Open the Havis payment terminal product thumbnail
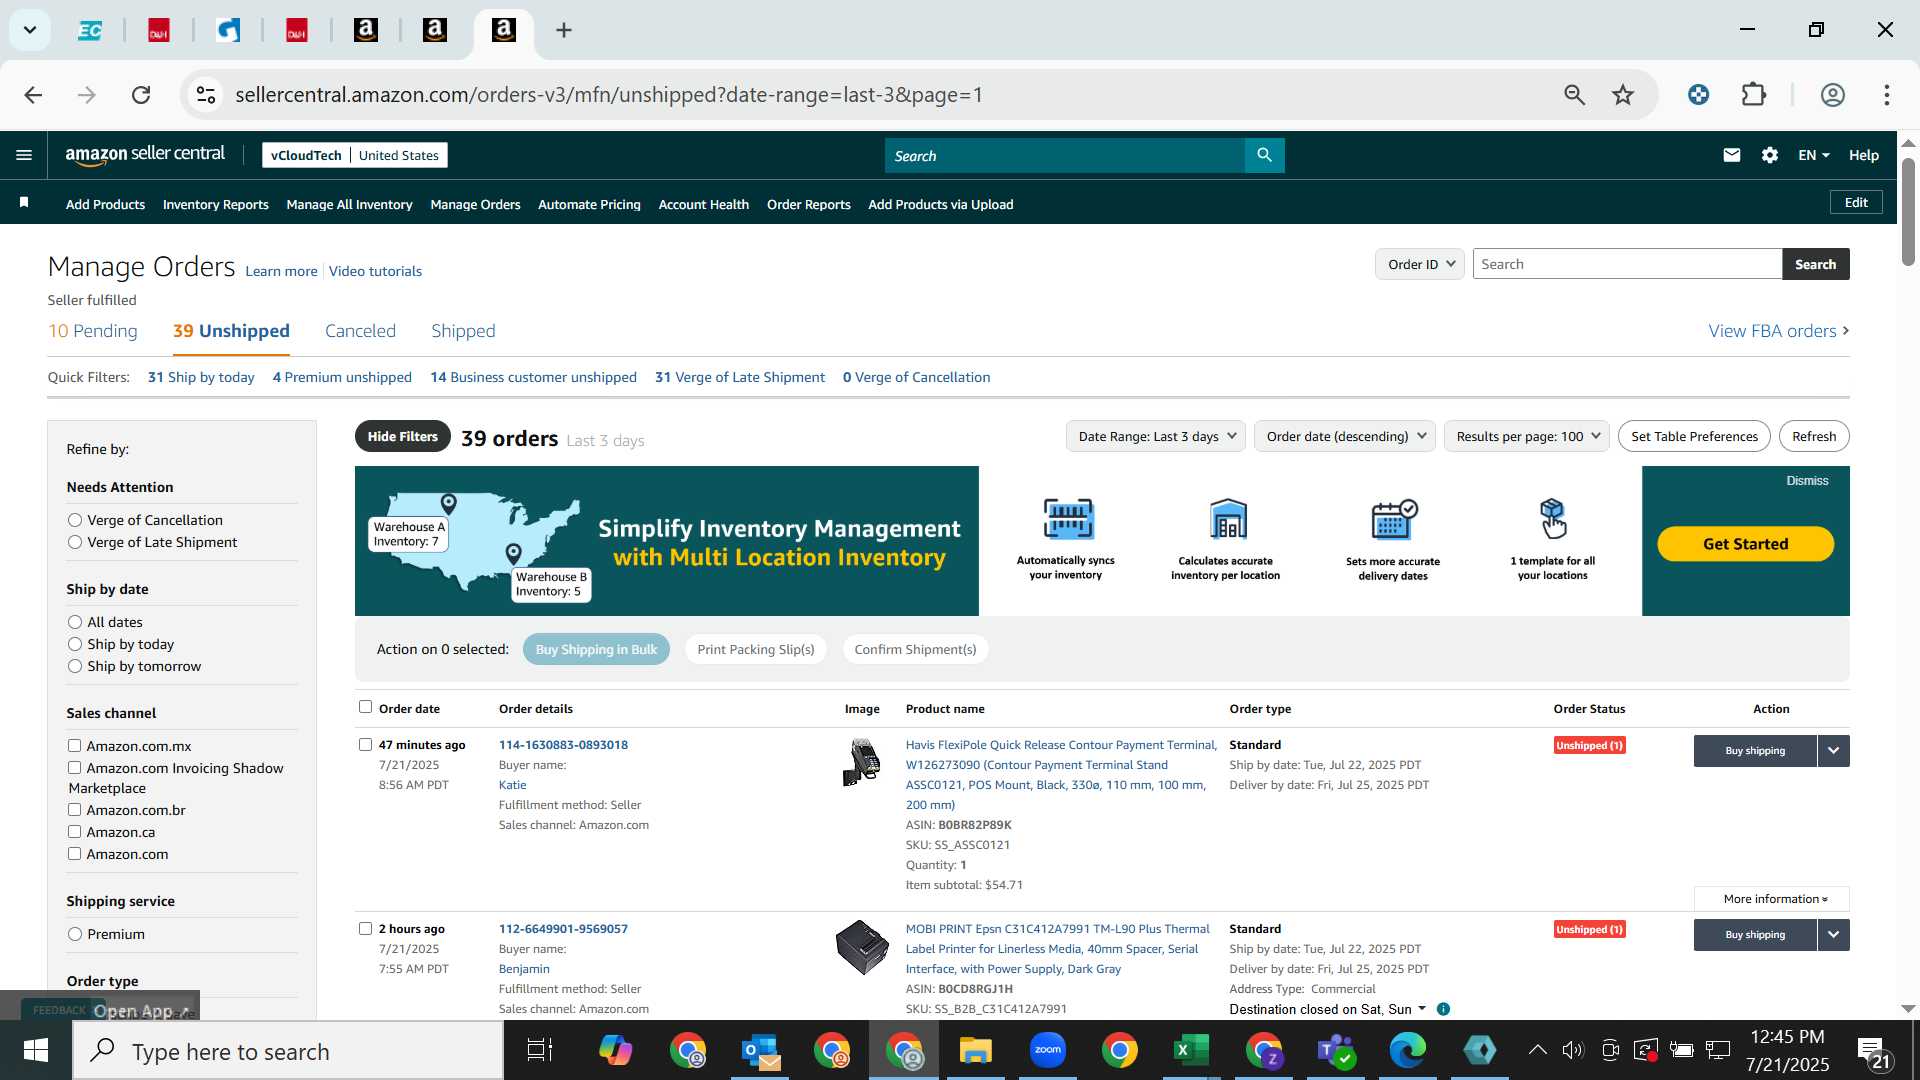 pyautogui.click(x=862, y=762)
